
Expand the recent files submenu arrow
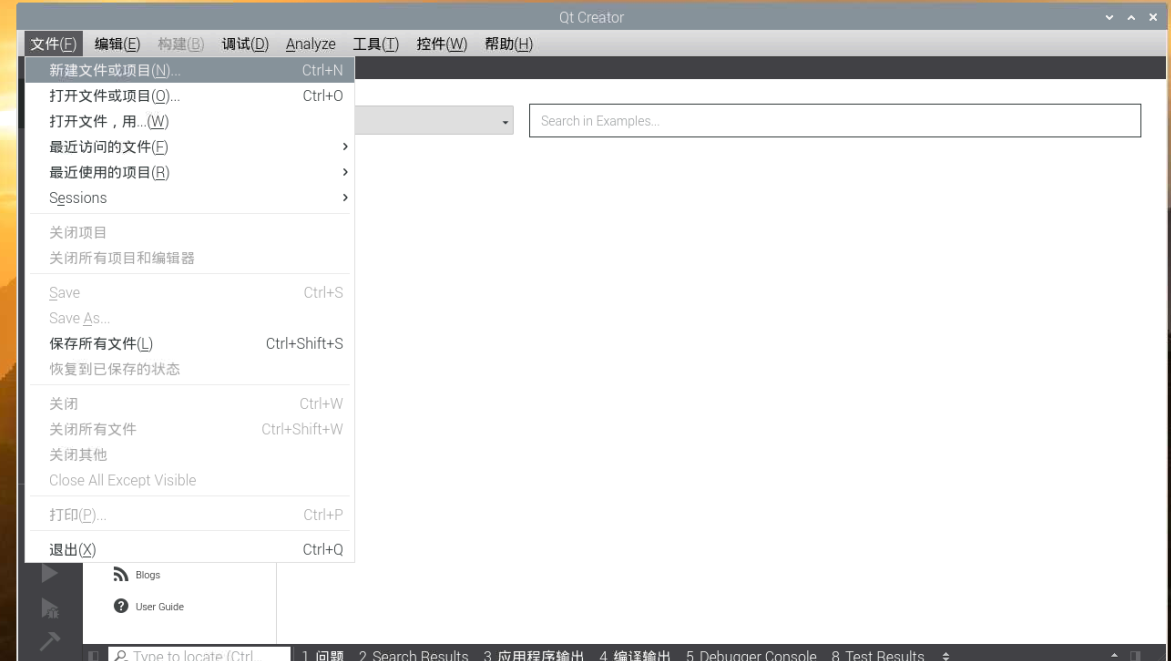coord(344,146)
